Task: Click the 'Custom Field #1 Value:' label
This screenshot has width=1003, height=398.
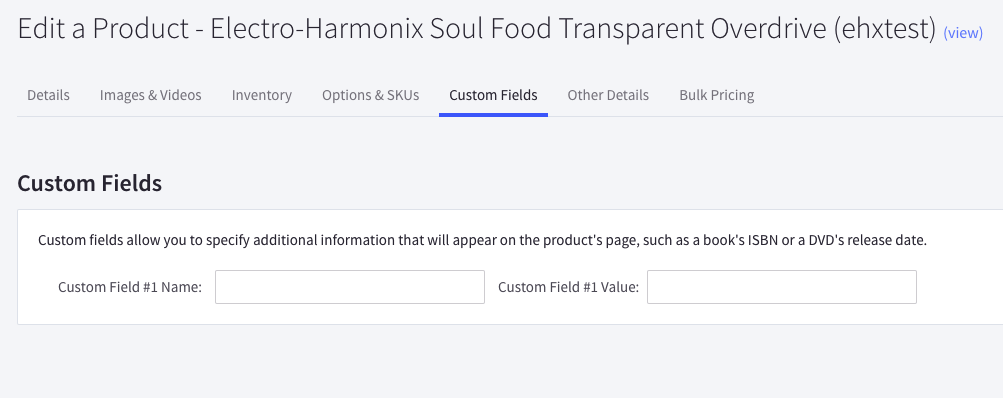Action: [569, 287]
